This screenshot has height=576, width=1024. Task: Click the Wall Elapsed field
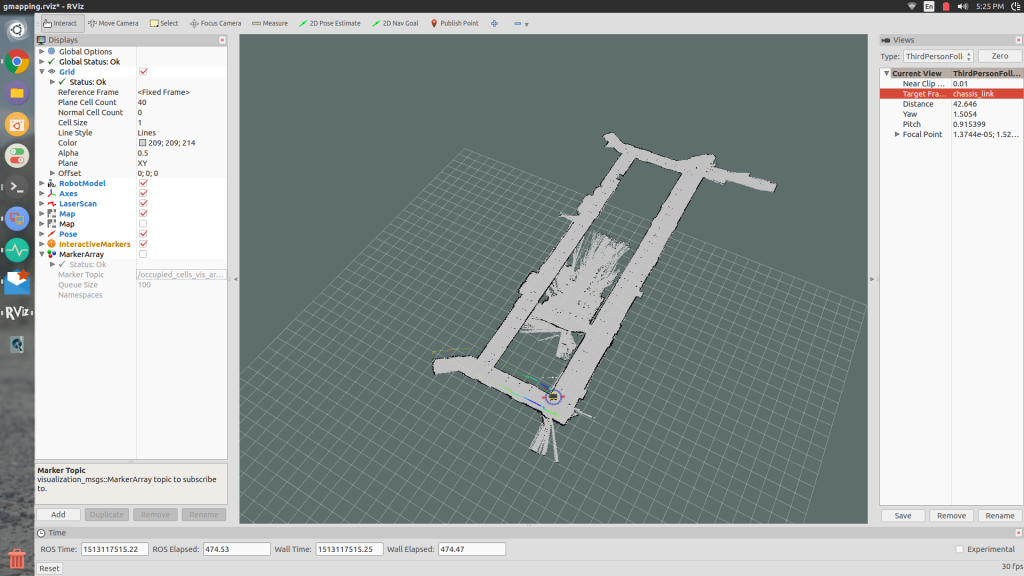pyautogui.click(x=472, y=549)
